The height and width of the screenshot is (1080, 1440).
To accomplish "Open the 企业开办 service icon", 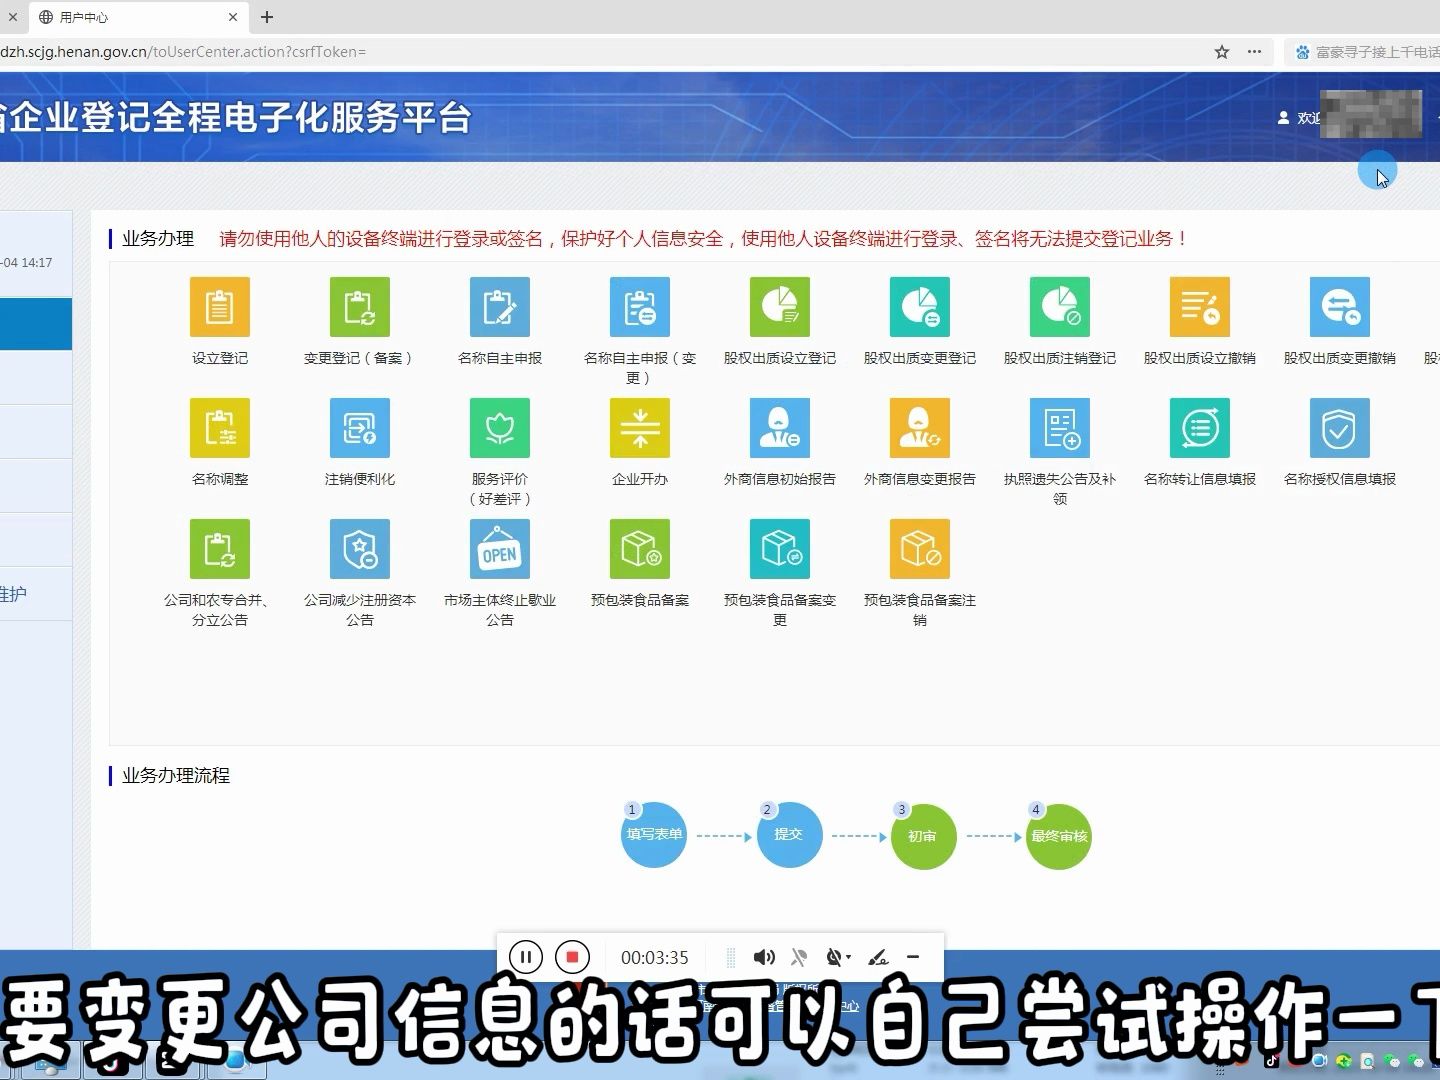I will pos(639,428).
